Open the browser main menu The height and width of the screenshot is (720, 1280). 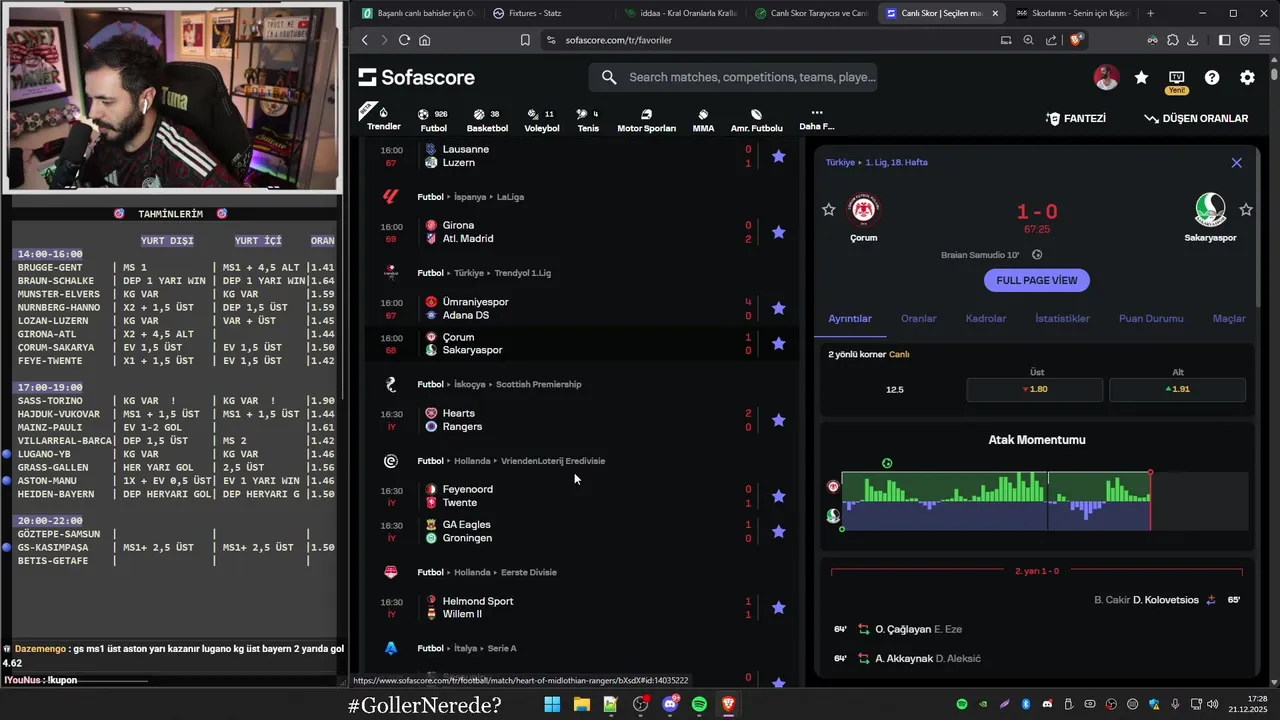[x=1264, y=40]
